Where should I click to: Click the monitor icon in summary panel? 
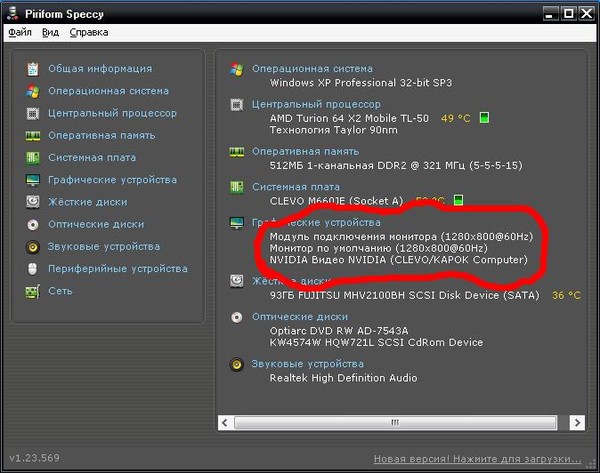pyautogui.click(x=236, y=223)
